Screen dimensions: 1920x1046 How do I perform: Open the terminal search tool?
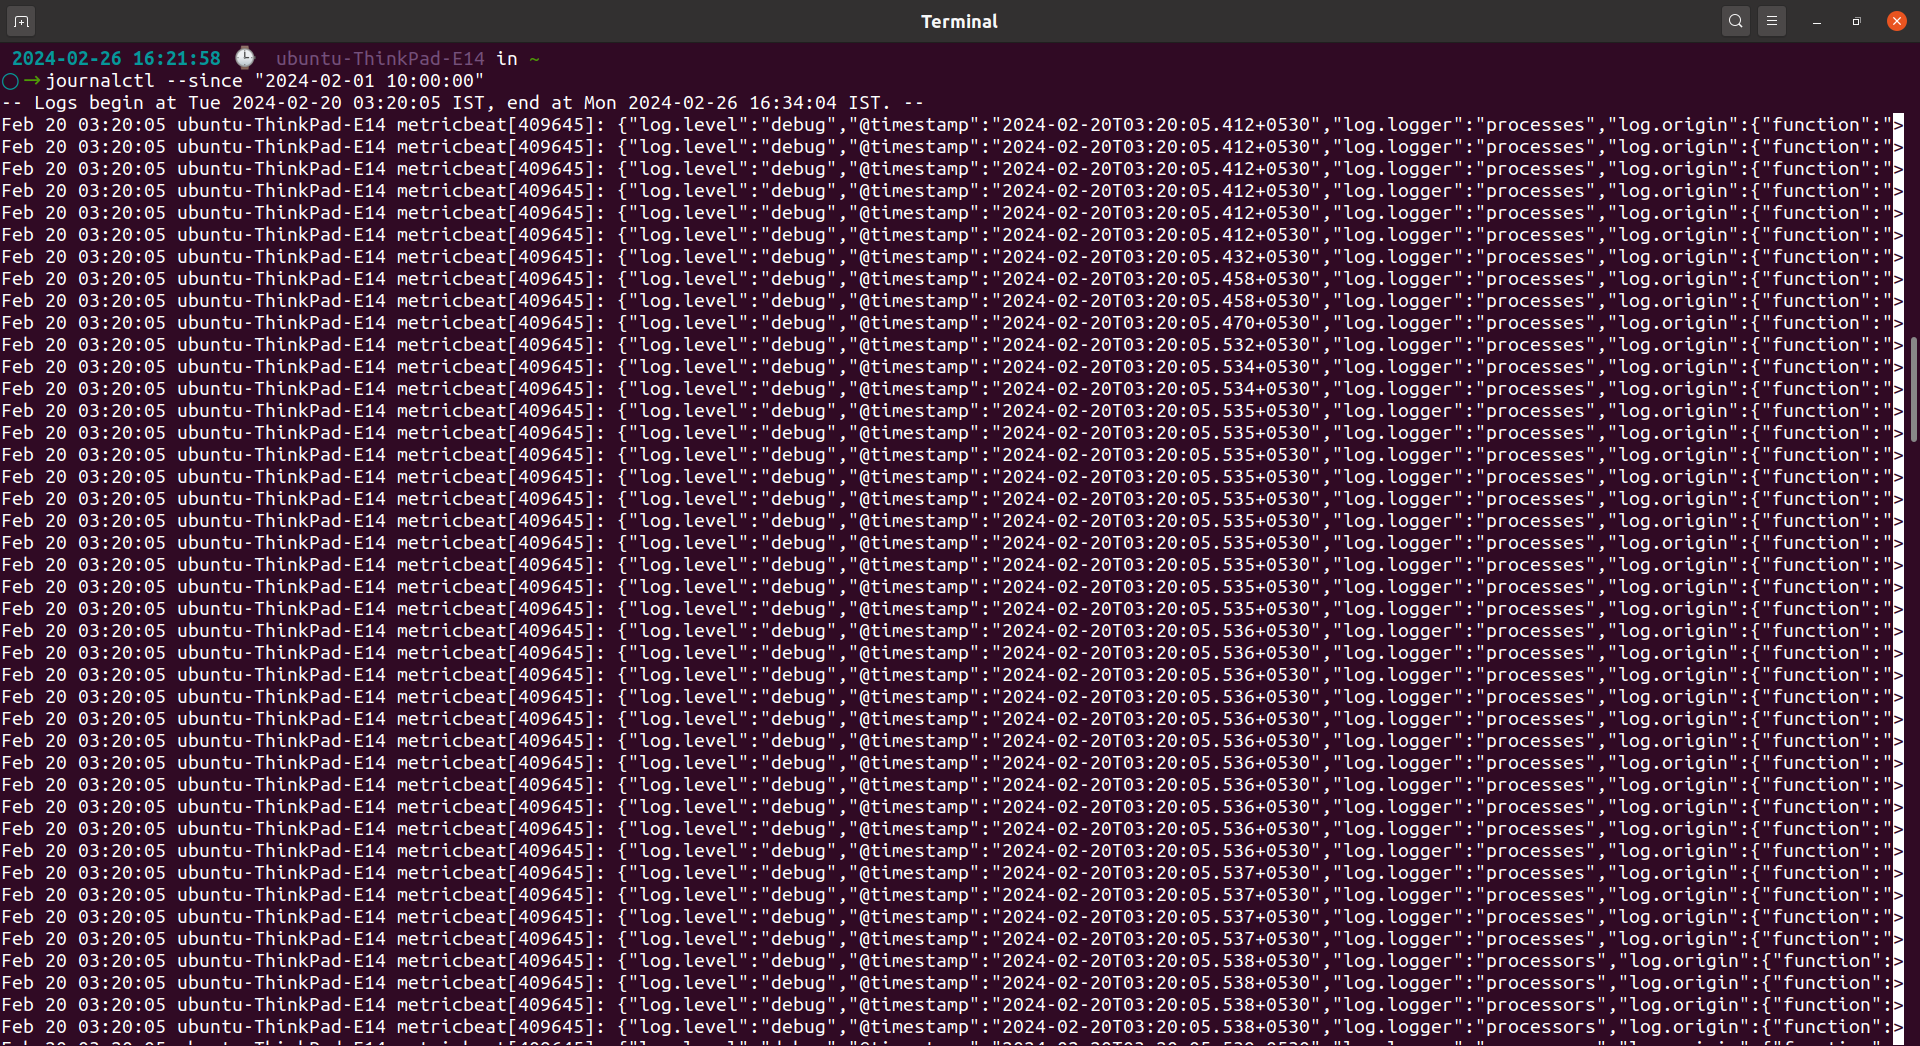(1736, 21)
